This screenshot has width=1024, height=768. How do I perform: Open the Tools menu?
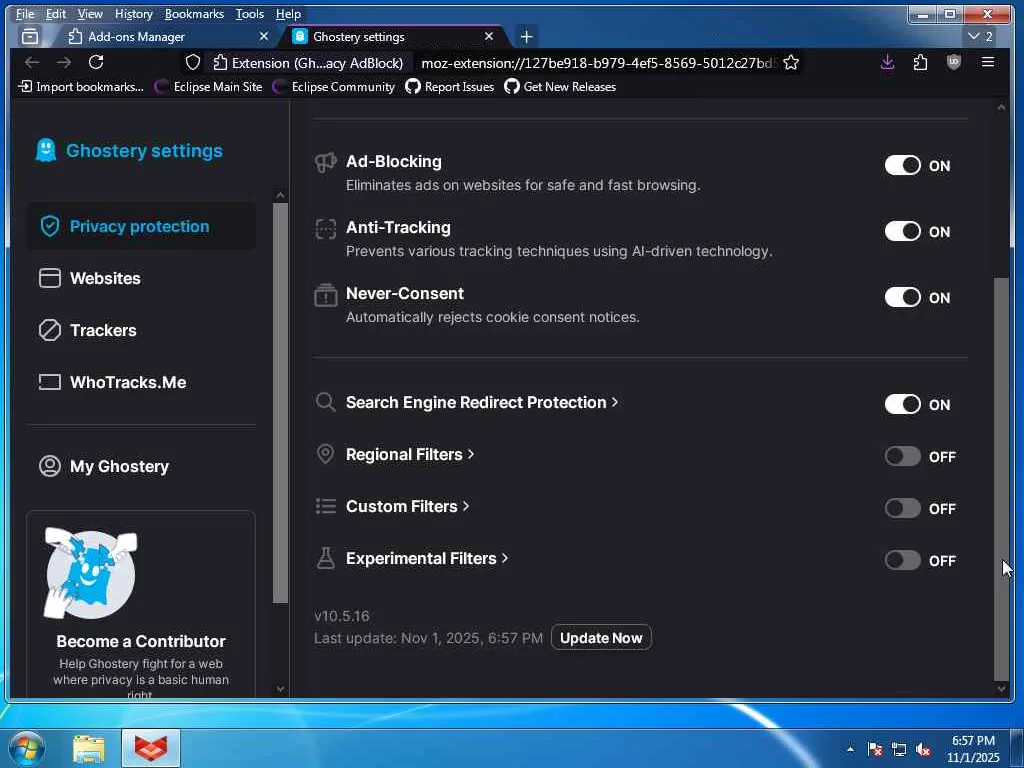[249, 14]
